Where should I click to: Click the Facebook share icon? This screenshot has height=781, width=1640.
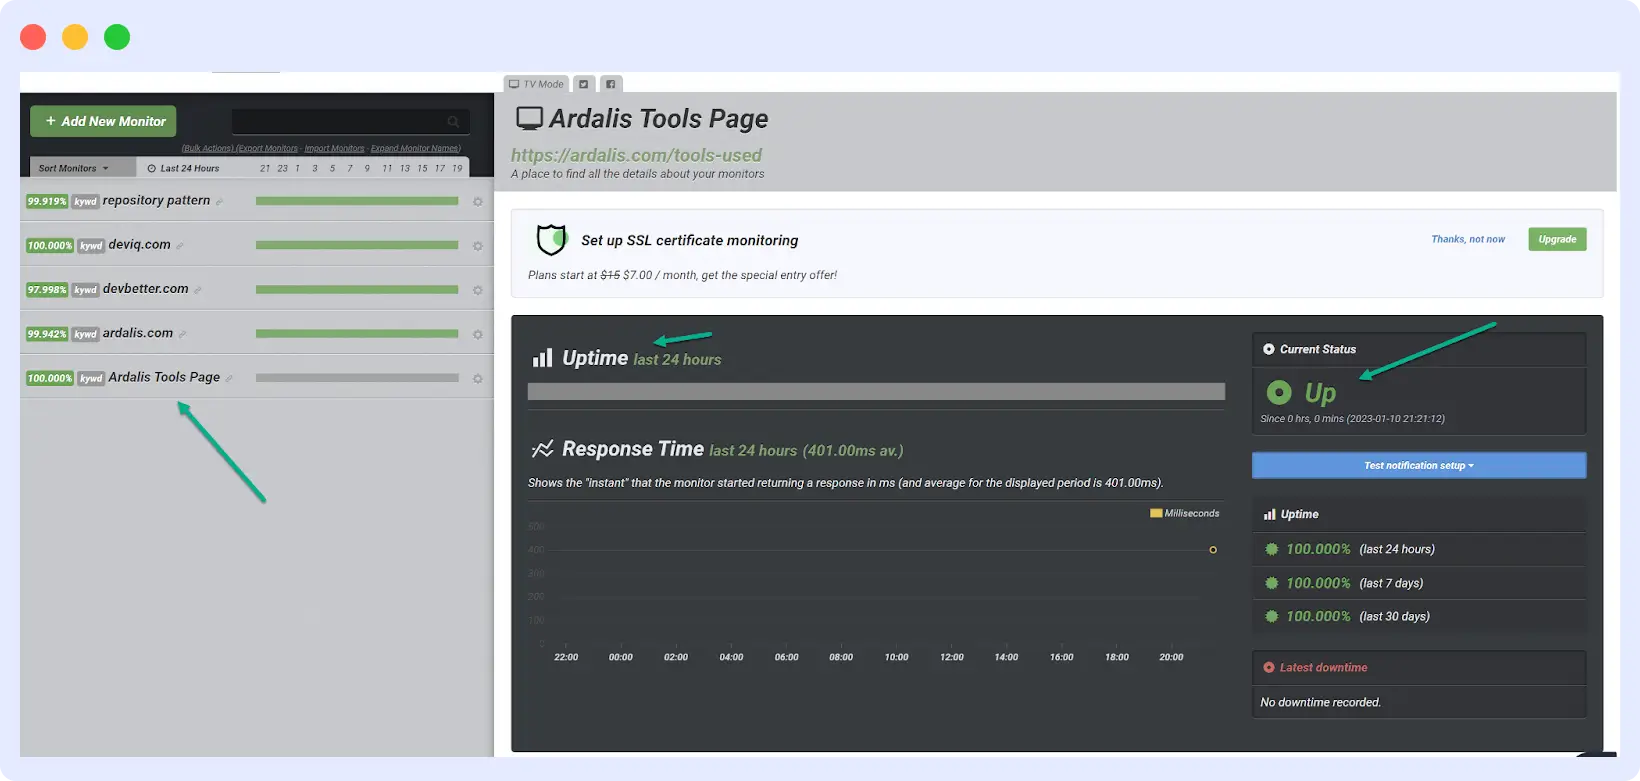click(x=611, y=84)
